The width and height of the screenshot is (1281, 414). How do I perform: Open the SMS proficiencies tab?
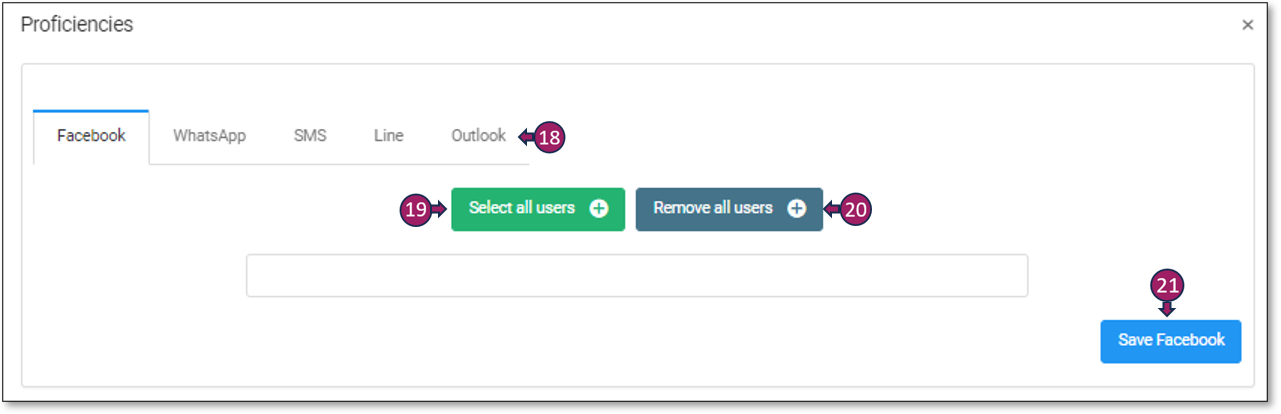(x=310, y=136)
